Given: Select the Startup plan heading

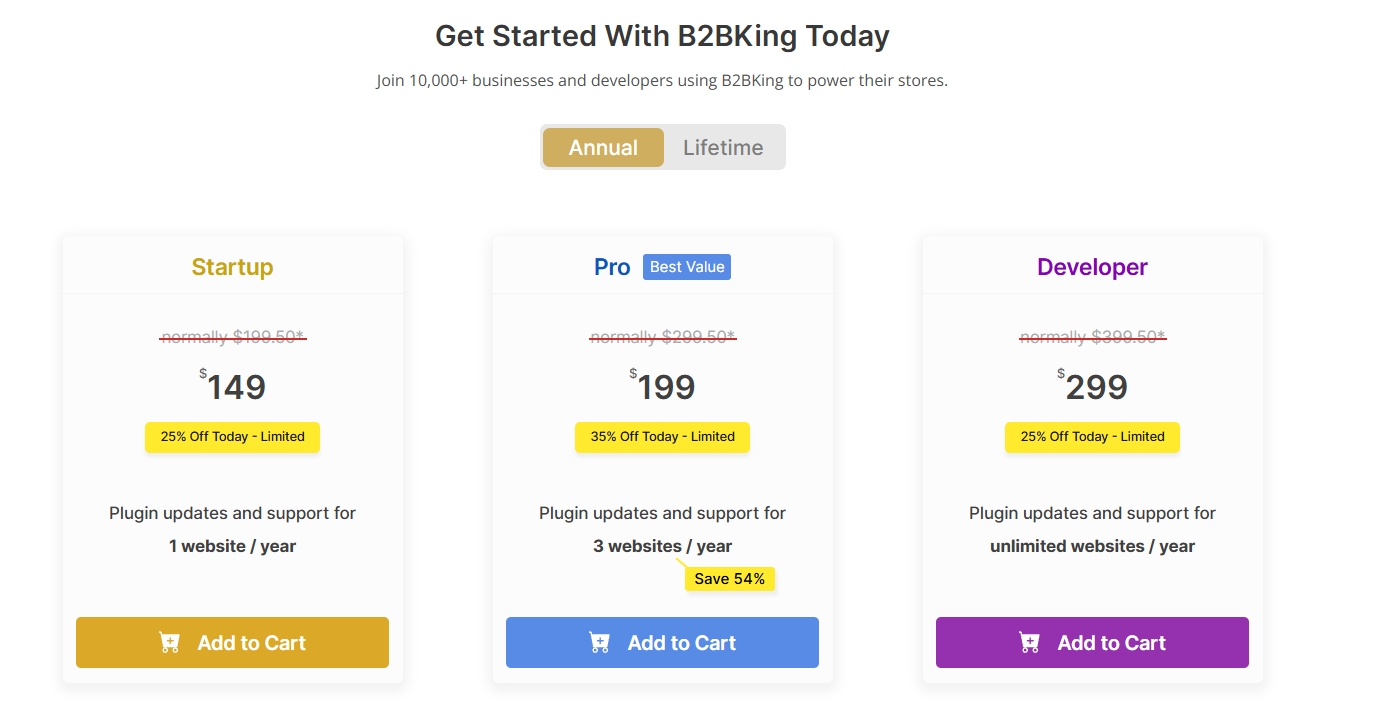Looking at the screenshot, I should pyautogui.click(x=232, y=267).
